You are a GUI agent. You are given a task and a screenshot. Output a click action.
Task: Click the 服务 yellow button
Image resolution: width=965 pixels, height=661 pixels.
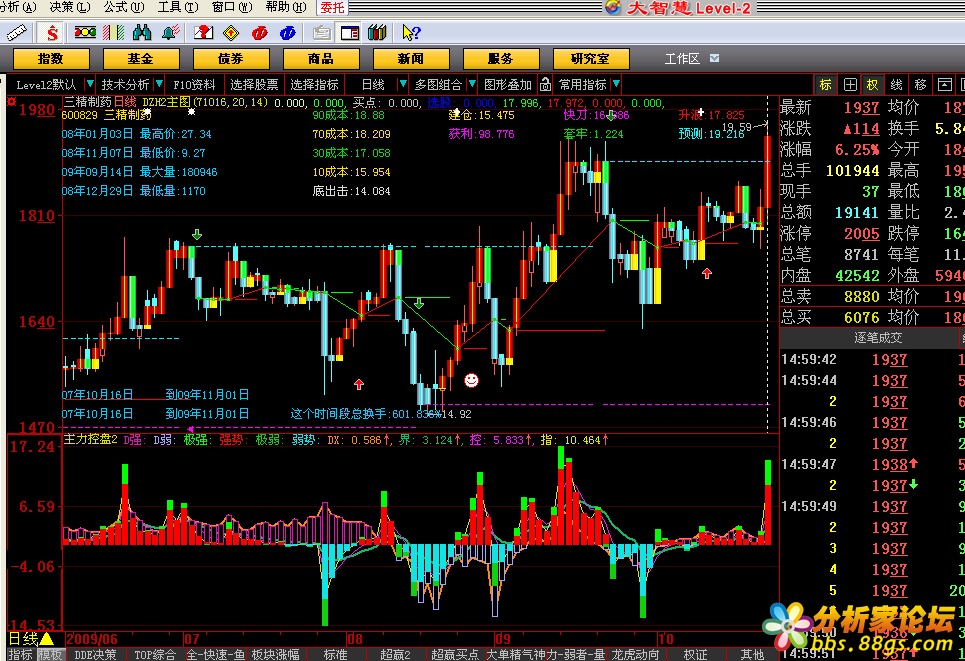point(501,59)
